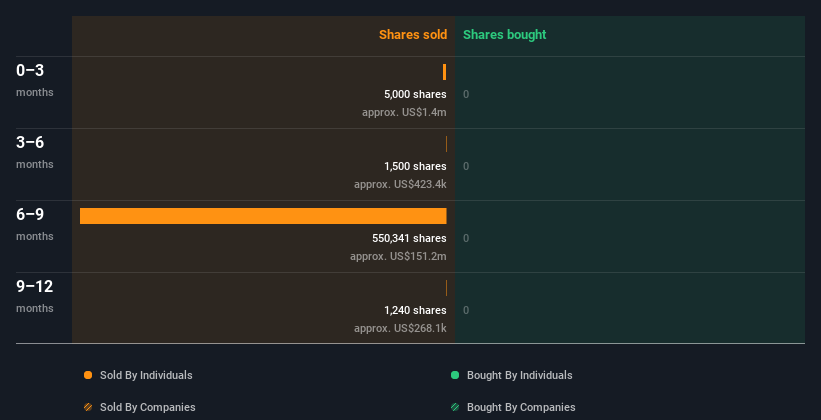Click the 9–12 months row label

35,296
